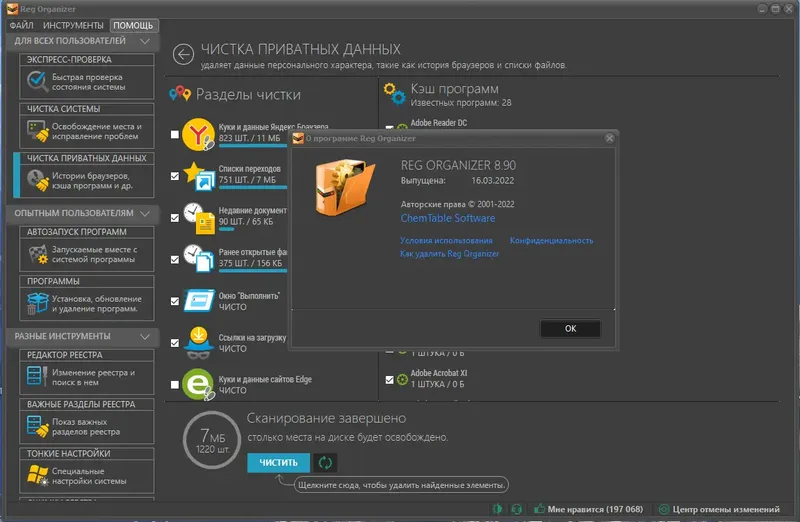Image resolution: width=800 pixels, height=522 pixels.
Task: Click the Разделы чистки map pins icon
Action: [180, 93]
